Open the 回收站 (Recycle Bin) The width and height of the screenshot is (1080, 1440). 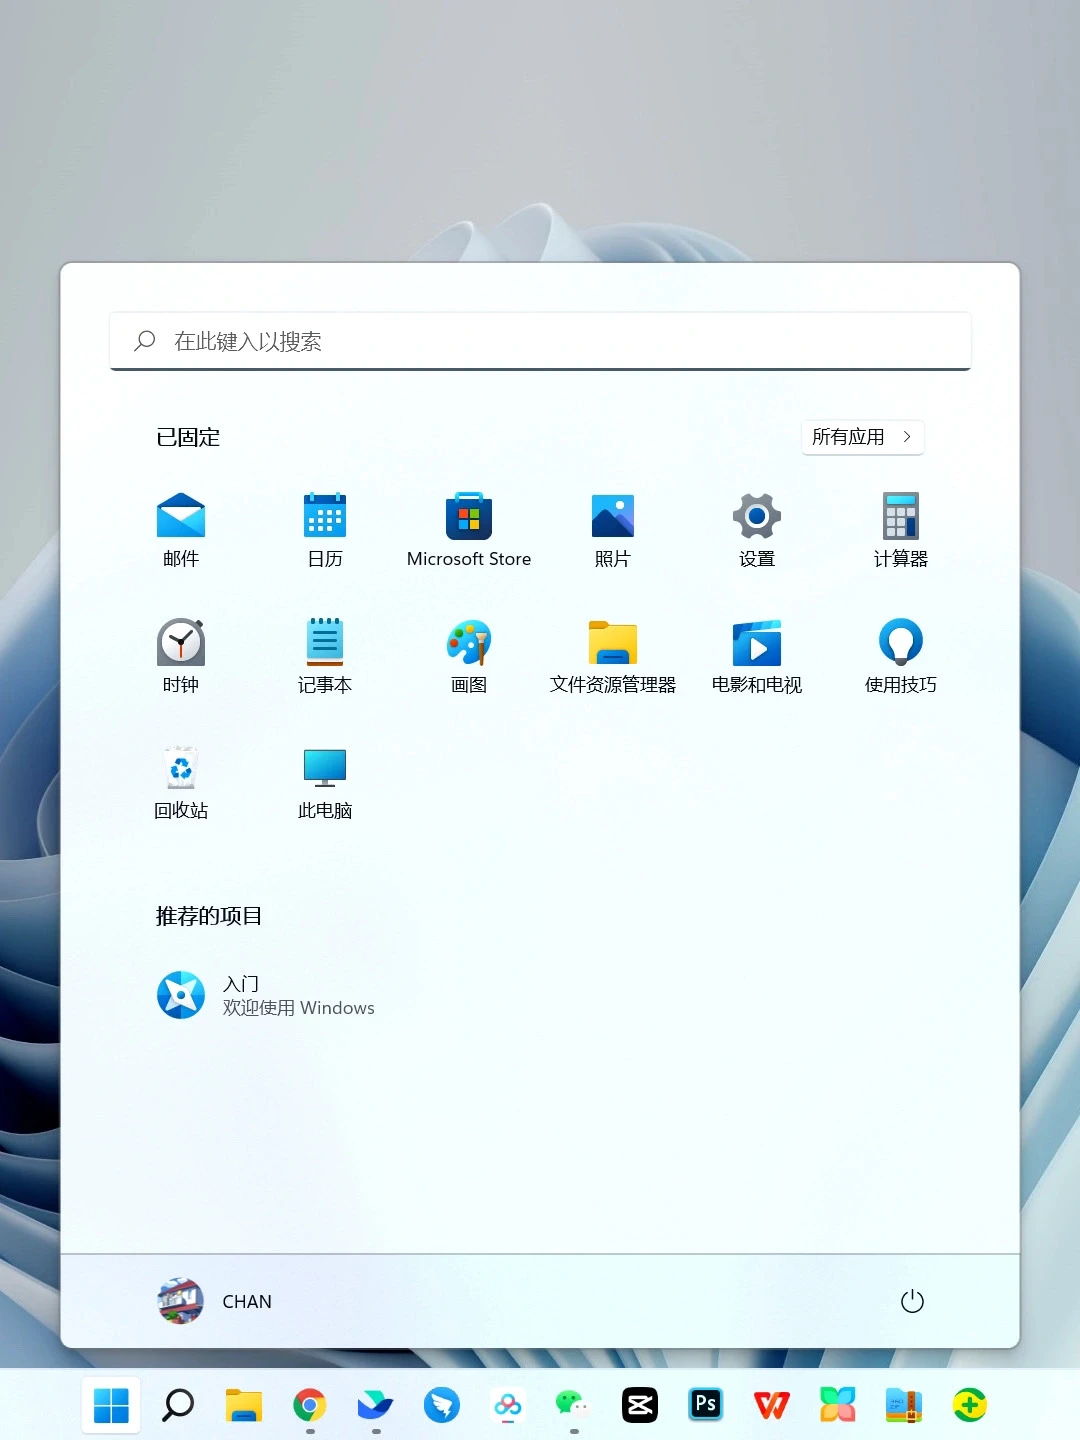[180, 782]
